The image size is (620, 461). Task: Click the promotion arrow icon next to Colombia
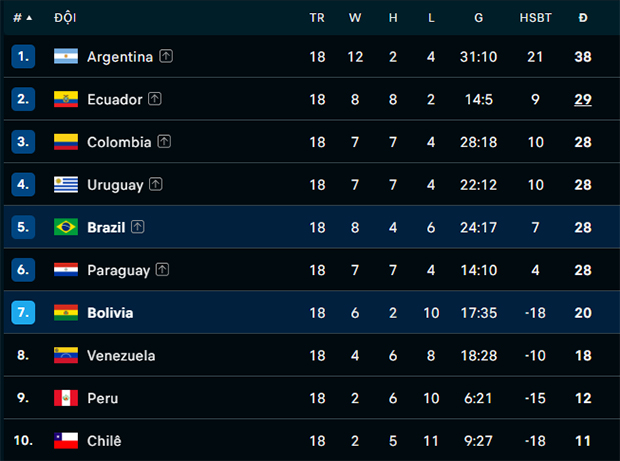click(164, 141)
